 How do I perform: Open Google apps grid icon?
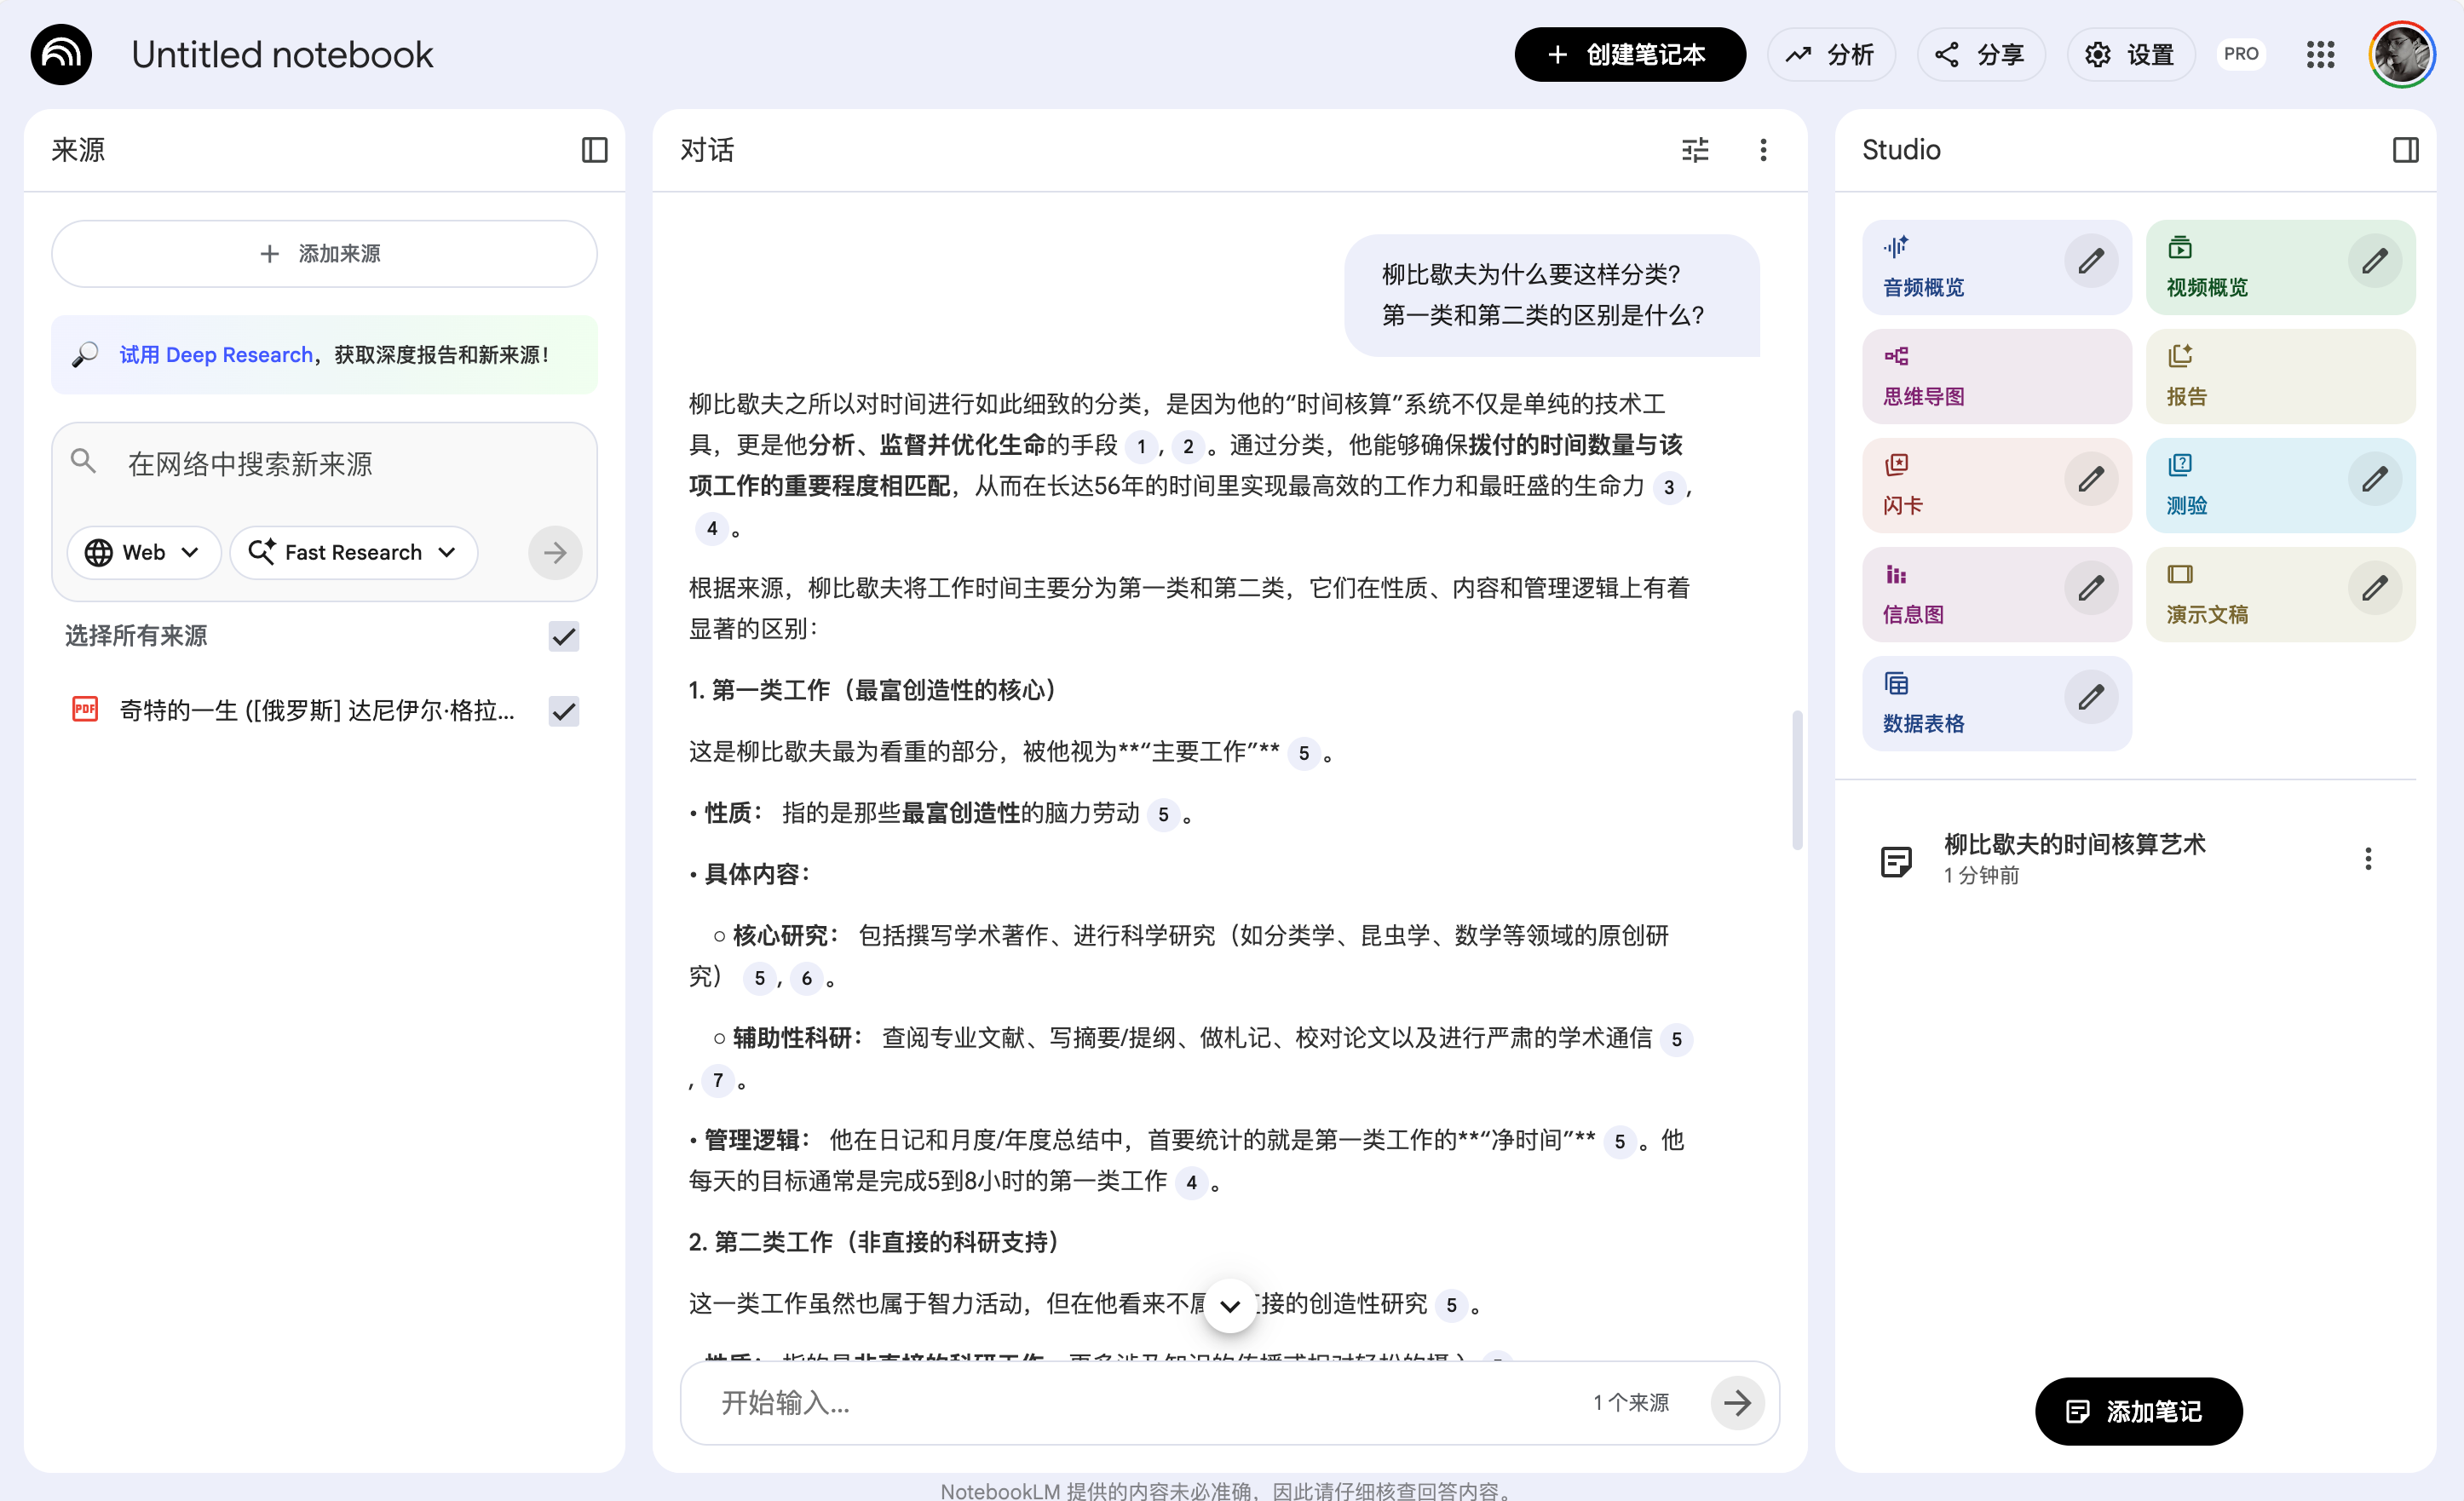click(2320, 55)
